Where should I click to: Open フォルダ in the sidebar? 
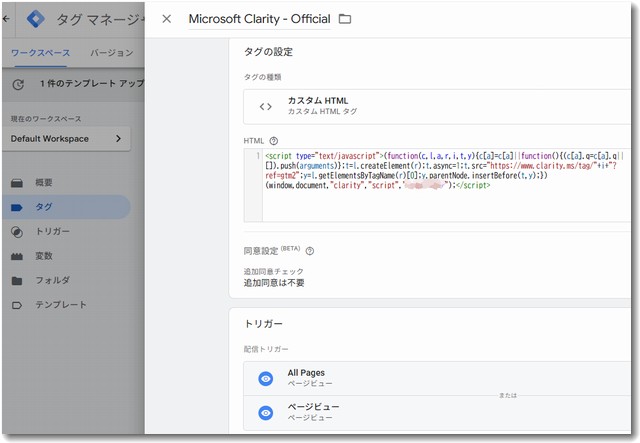coord(67,280)
